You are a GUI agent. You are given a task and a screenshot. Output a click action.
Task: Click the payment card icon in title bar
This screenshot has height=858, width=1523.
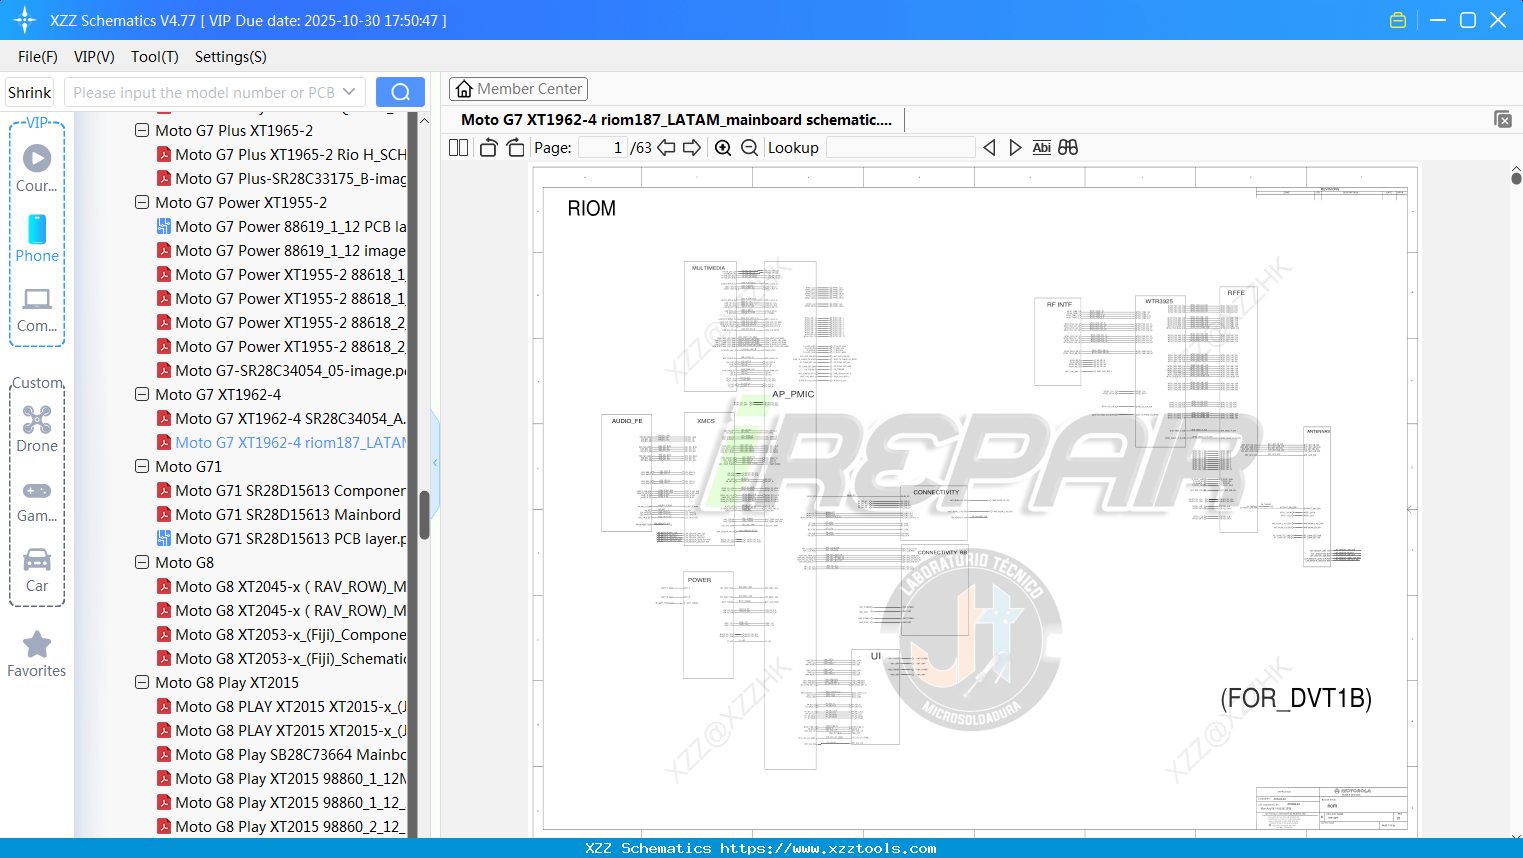(x=1397, y=19)
